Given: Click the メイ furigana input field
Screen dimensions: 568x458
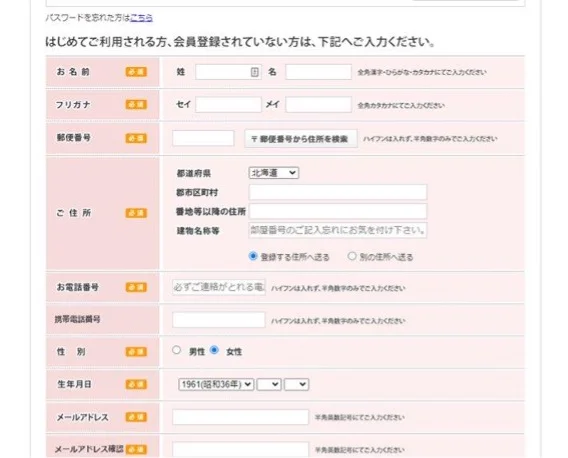Looking at the screenshot, I should click(x=318, y=105).
